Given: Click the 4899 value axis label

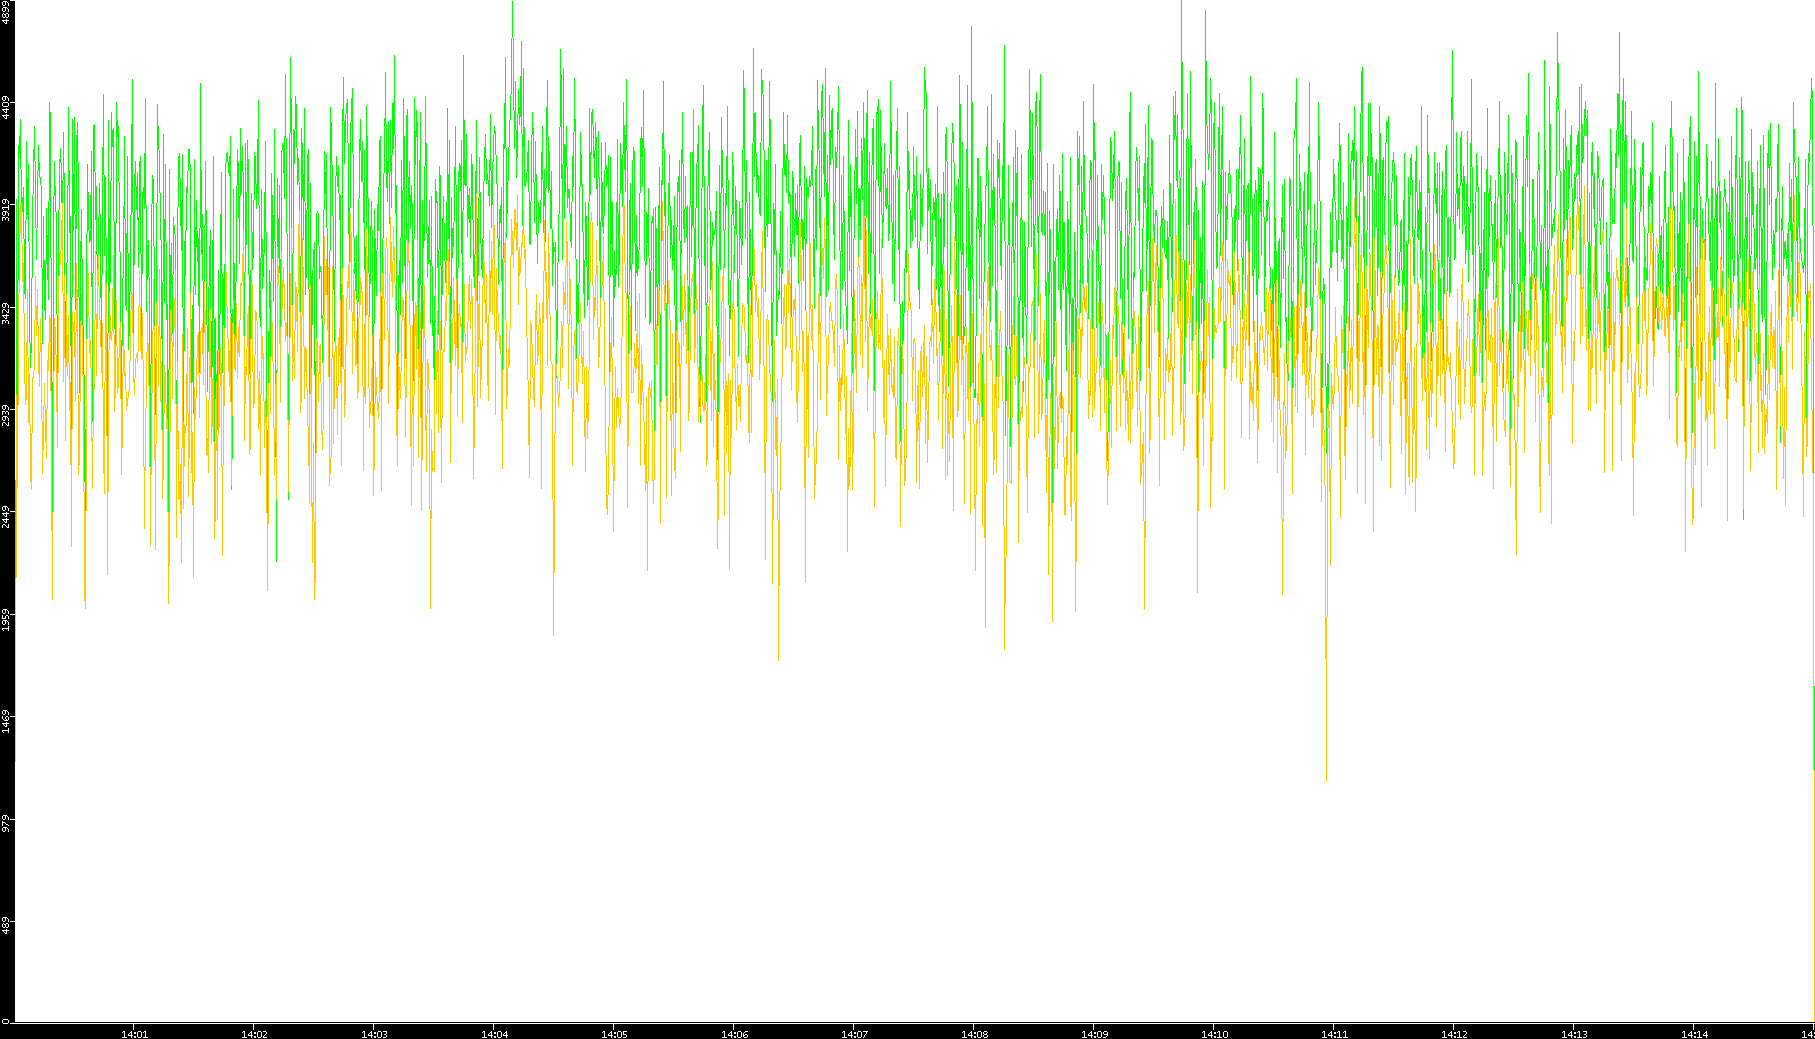Looking at the screenshot, I should [x=6, y=12].
